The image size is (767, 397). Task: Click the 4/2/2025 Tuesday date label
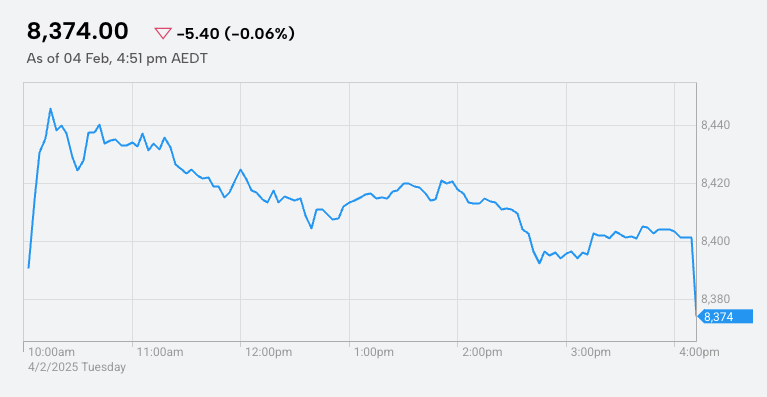[77, 367]
